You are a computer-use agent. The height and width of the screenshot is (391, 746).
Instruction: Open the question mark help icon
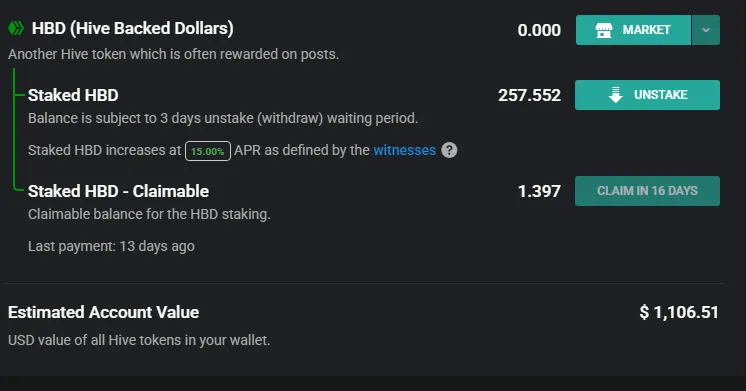[x=449, y=150]
